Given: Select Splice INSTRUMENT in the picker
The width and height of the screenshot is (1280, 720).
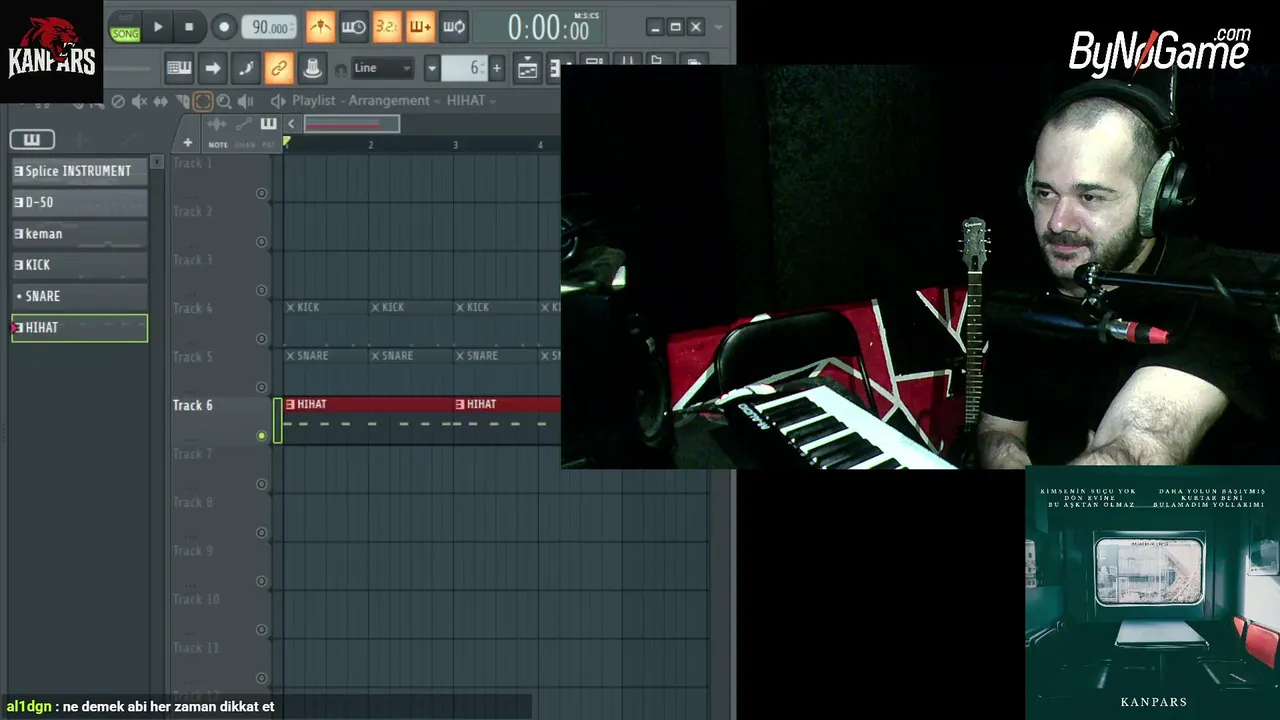Looking at the screenshot, I should click(79, 171).
